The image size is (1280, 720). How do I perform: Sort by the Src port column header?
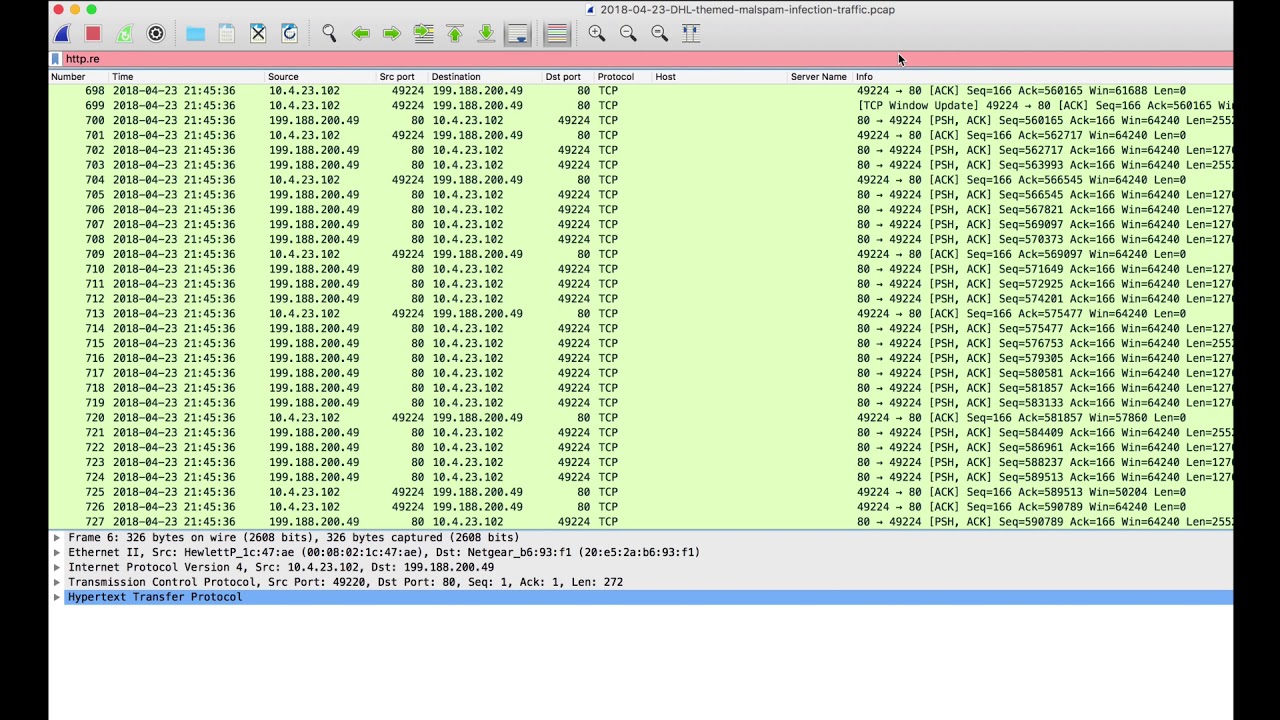click(x=403, y=76)
